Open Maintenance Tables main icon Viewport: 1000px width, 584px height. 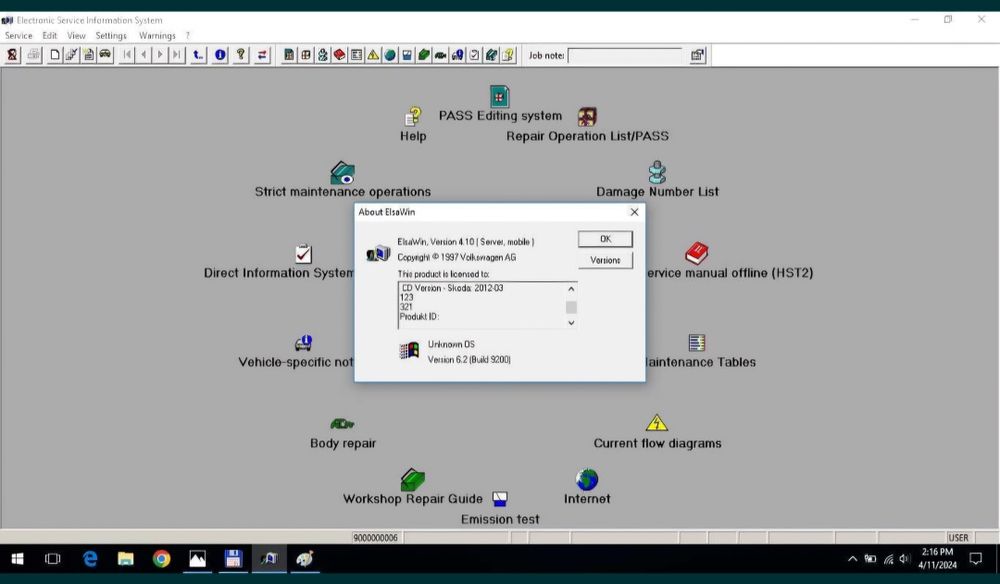click(x=696, y=343)
